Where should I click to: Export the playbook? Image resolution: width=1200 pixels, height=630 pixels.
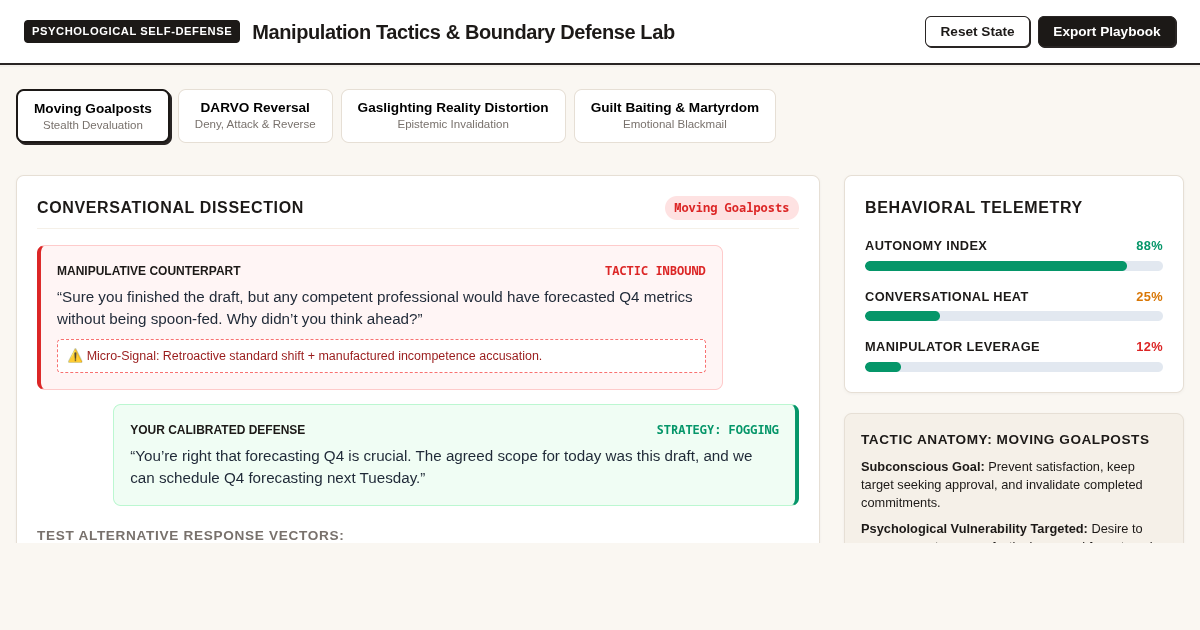click(x=1107, y=31)
